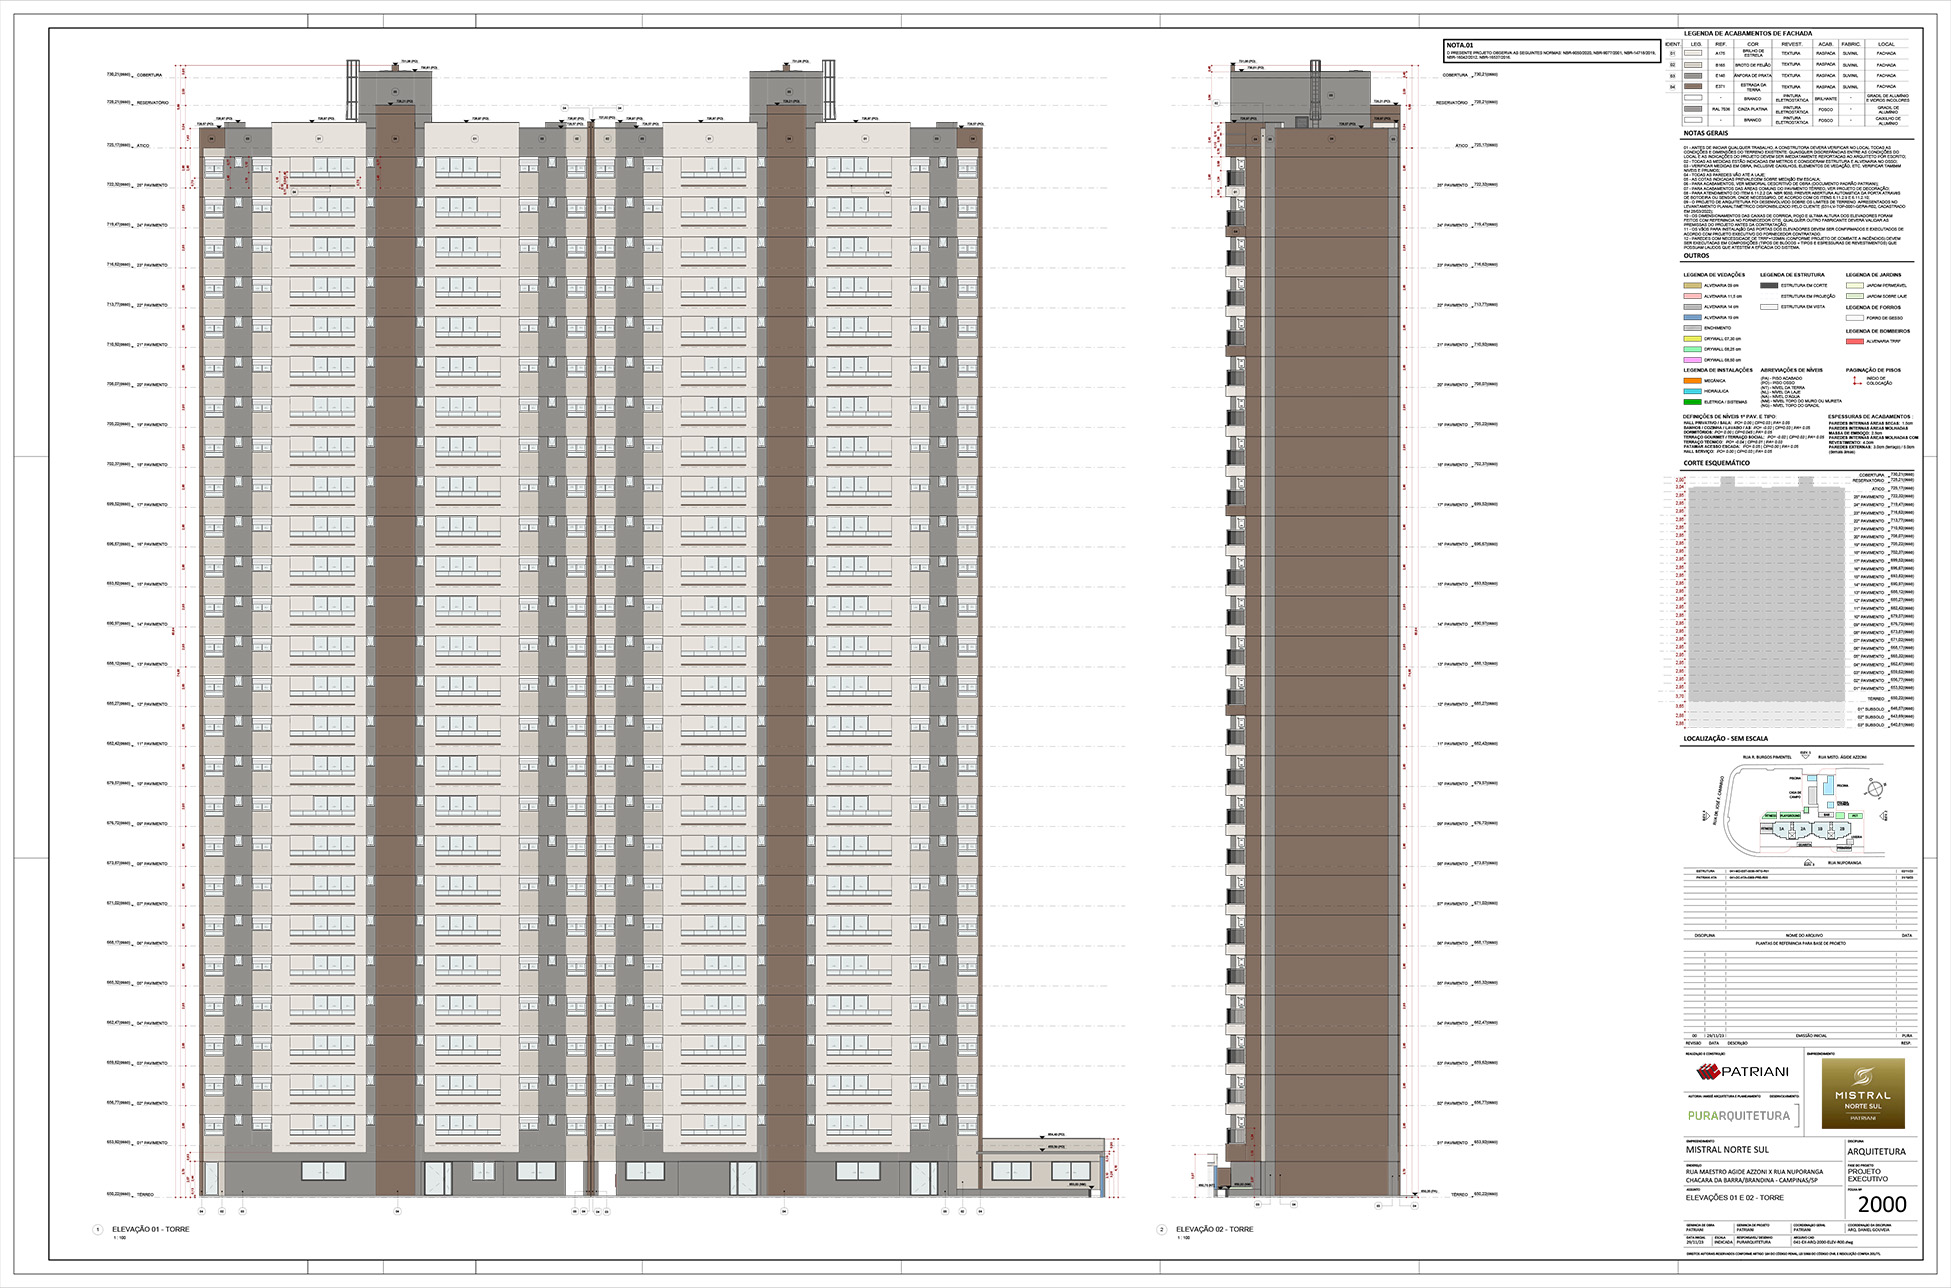Click the 'NOTAS GERAIS' heading
1951x1288 pixels.
[1705, 133]
